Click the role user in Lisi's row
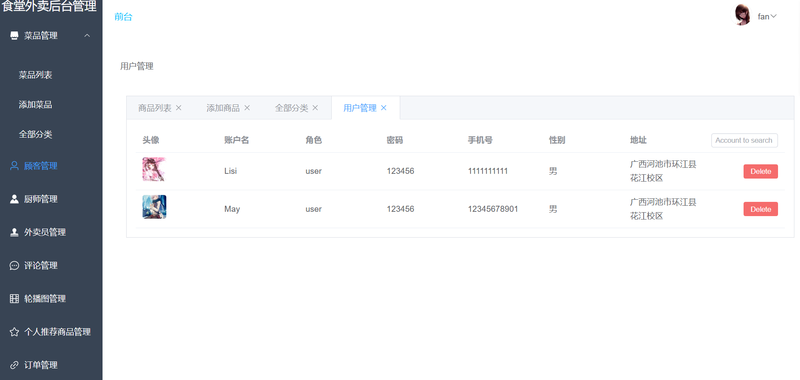This screenshot has height=380, width=800. (314, 171)
